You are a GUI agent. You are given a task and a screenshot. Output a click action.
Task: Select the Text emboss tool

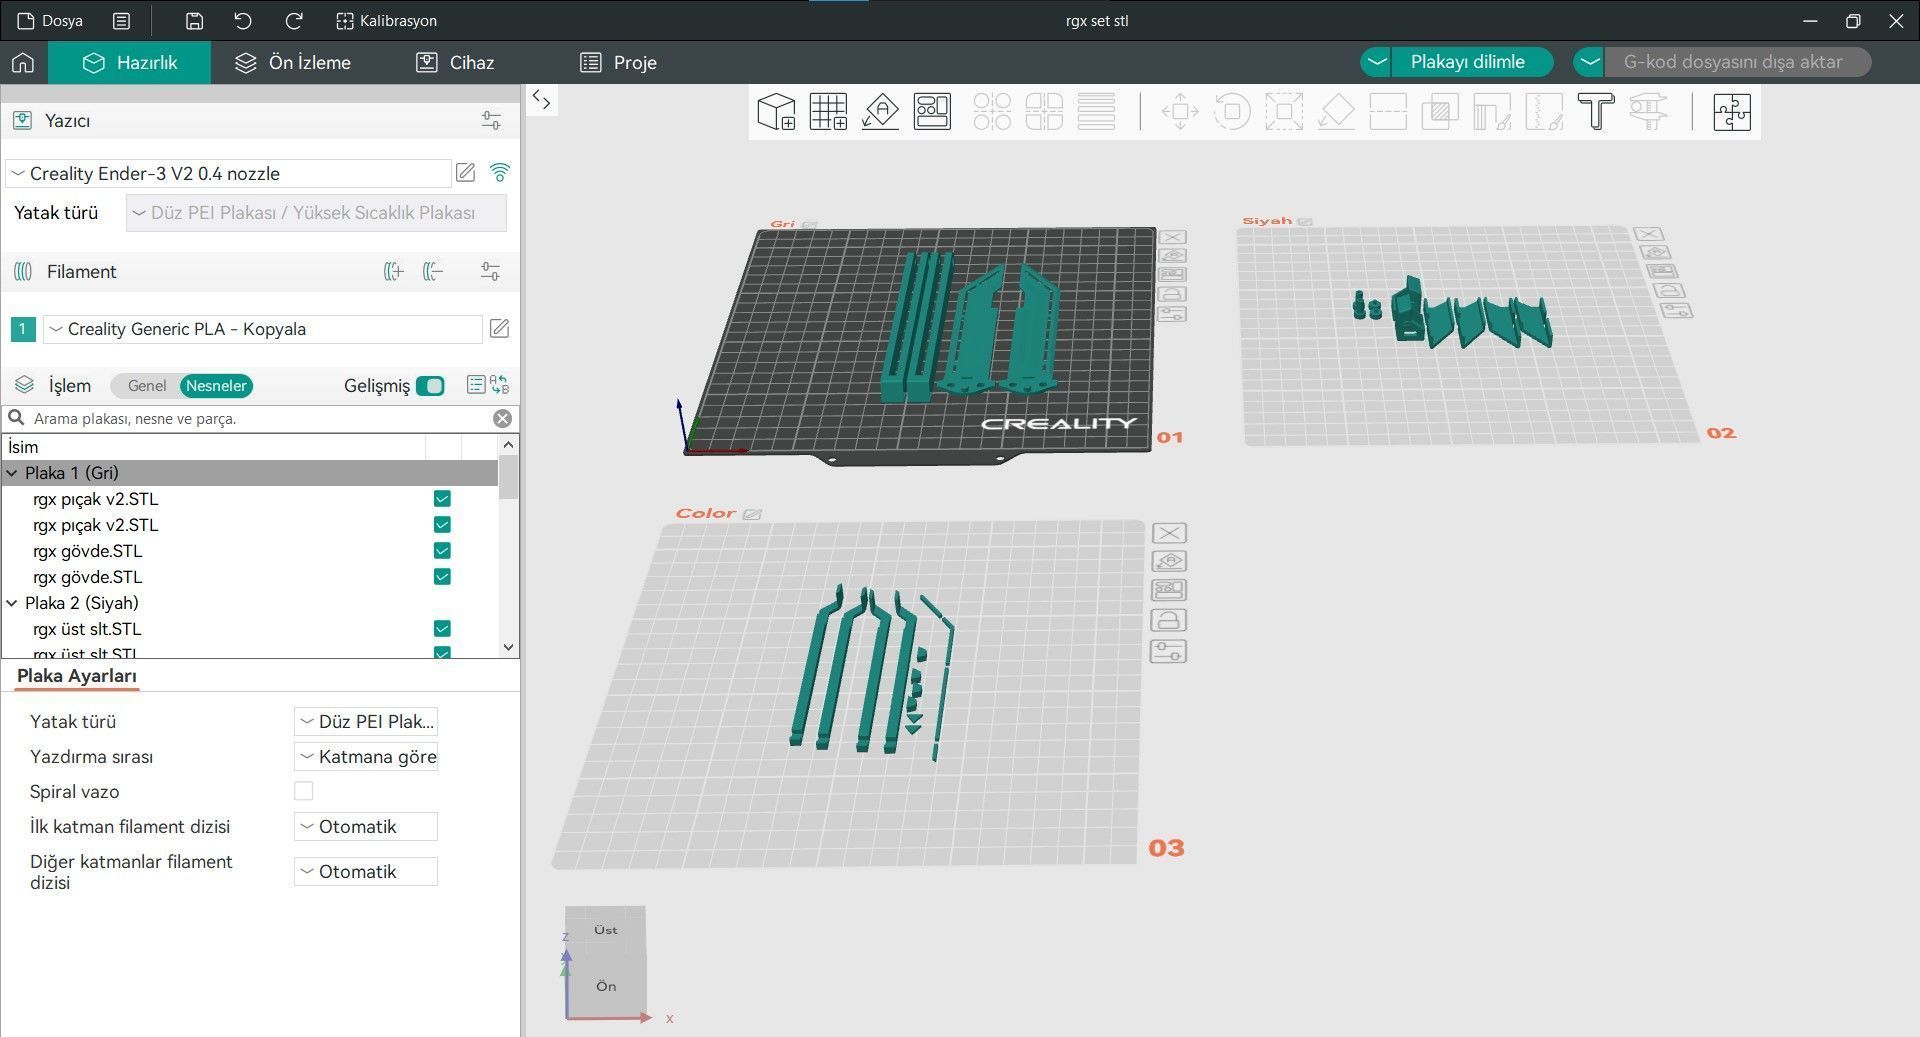[x=1596, y=112]
